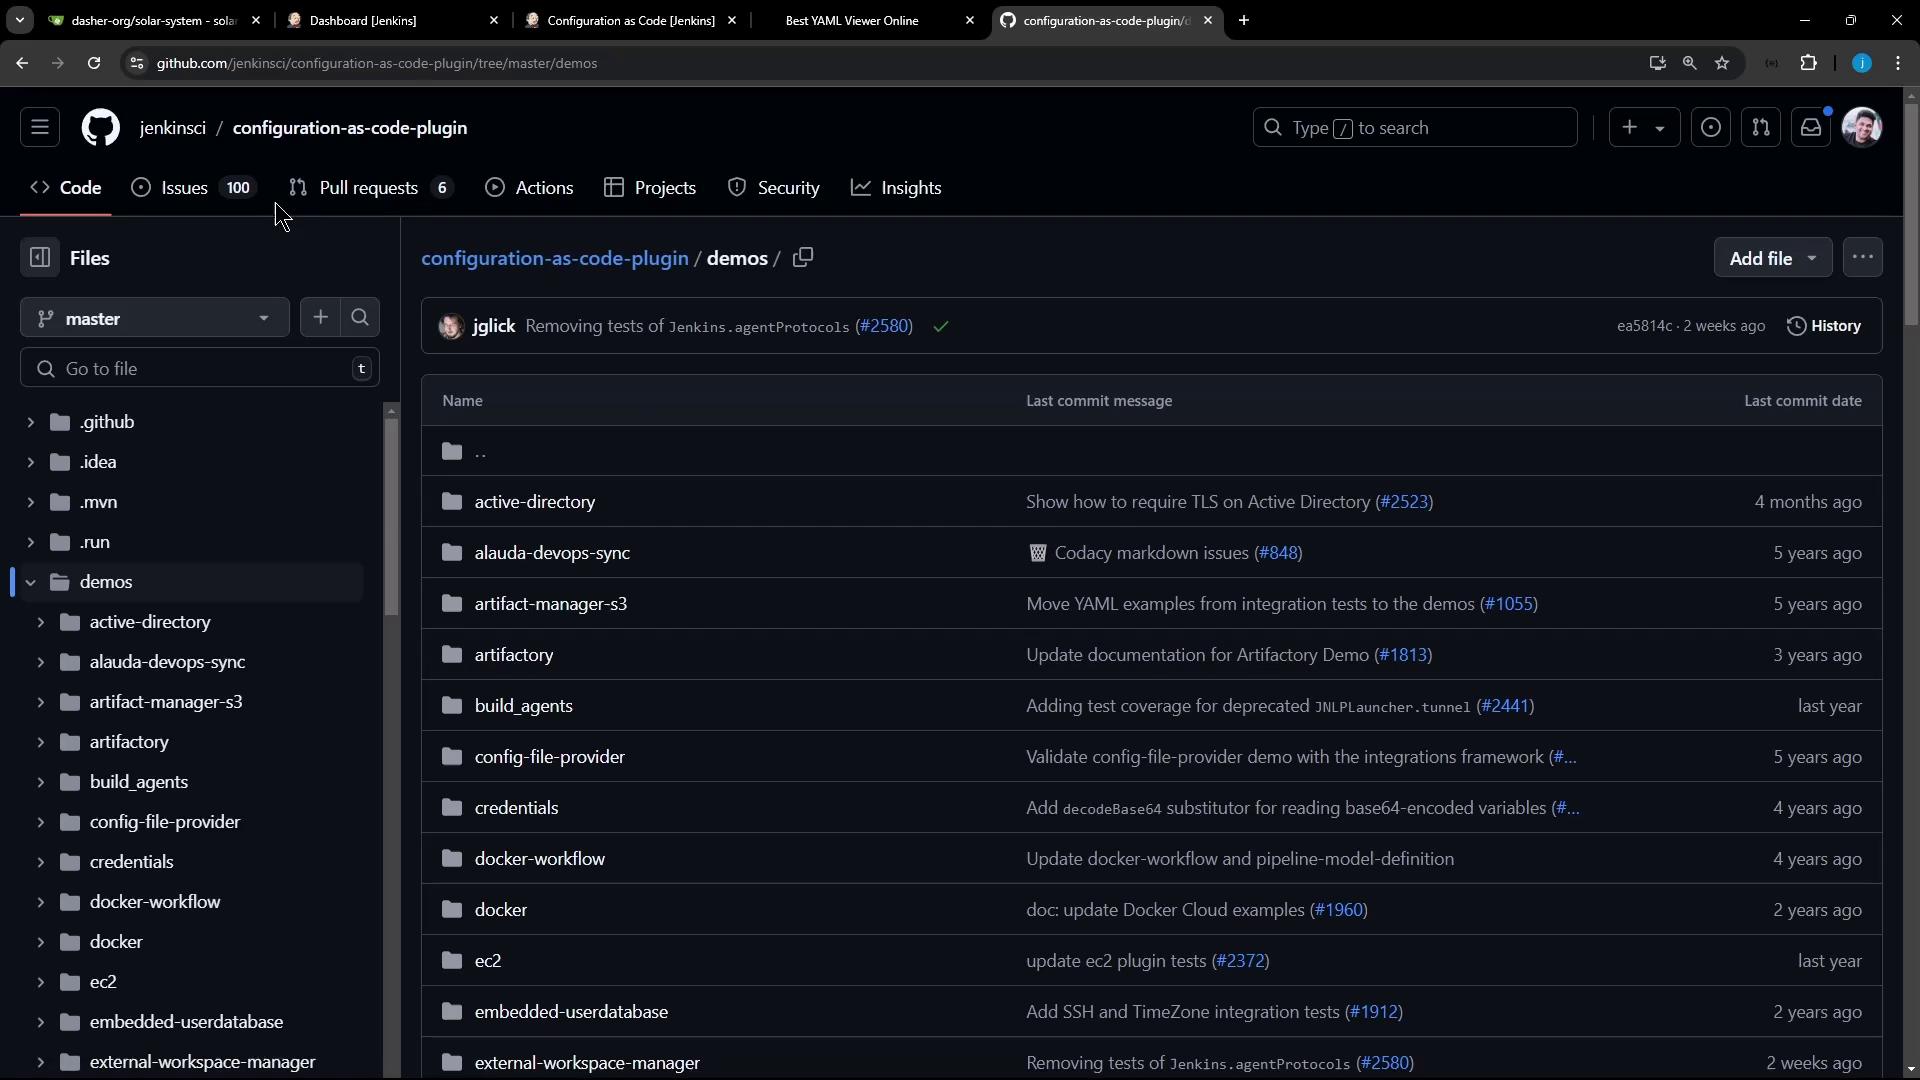Click the GitHub Octocat home logo

100,128
